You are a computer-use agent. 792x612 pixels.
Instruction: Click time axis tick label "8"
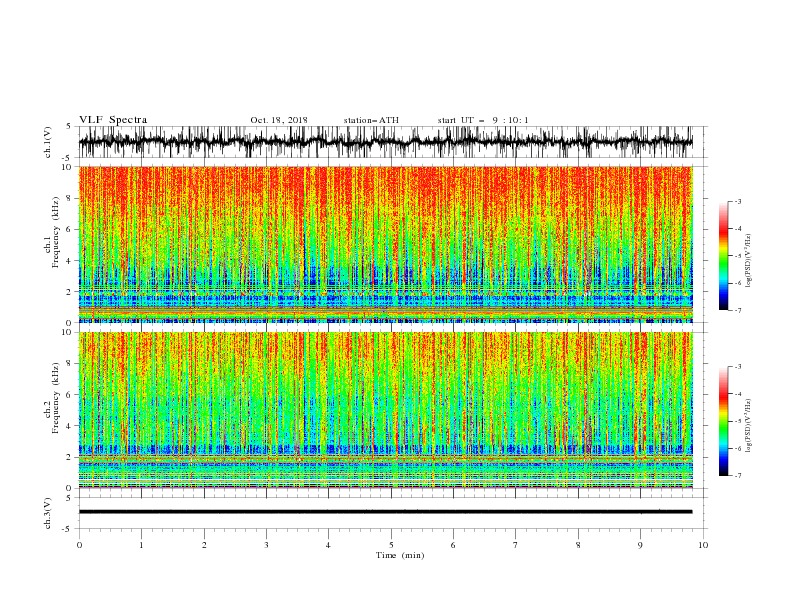tap(578, 545)
